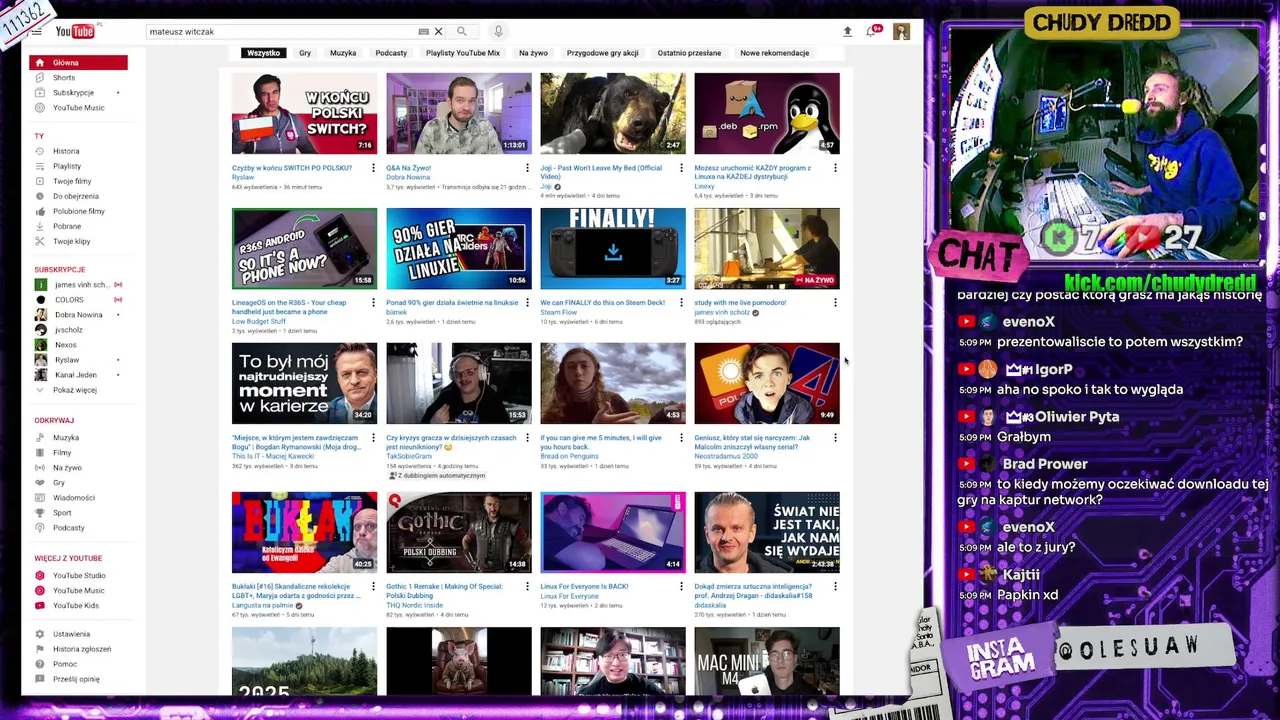The width and height of the screenshot is (1280, 720).
Task: Open Do obejrzenia watch later list
Action: point(78,196)
